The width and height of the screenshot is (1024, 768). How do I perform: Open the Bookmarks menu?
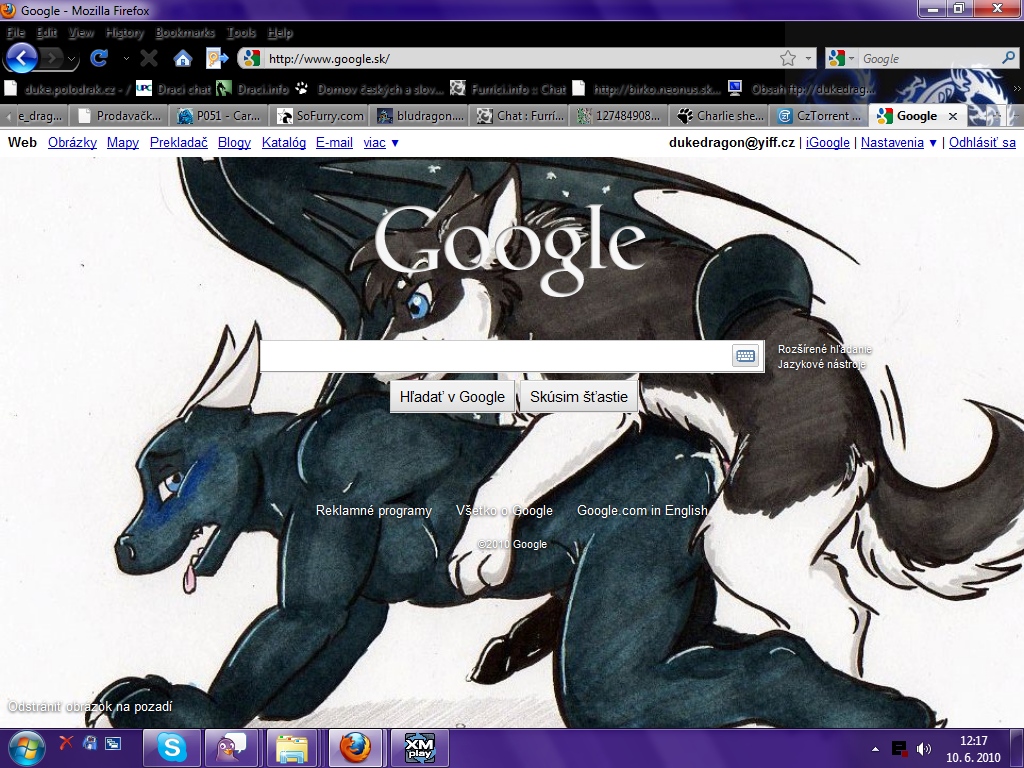point(185,32)
